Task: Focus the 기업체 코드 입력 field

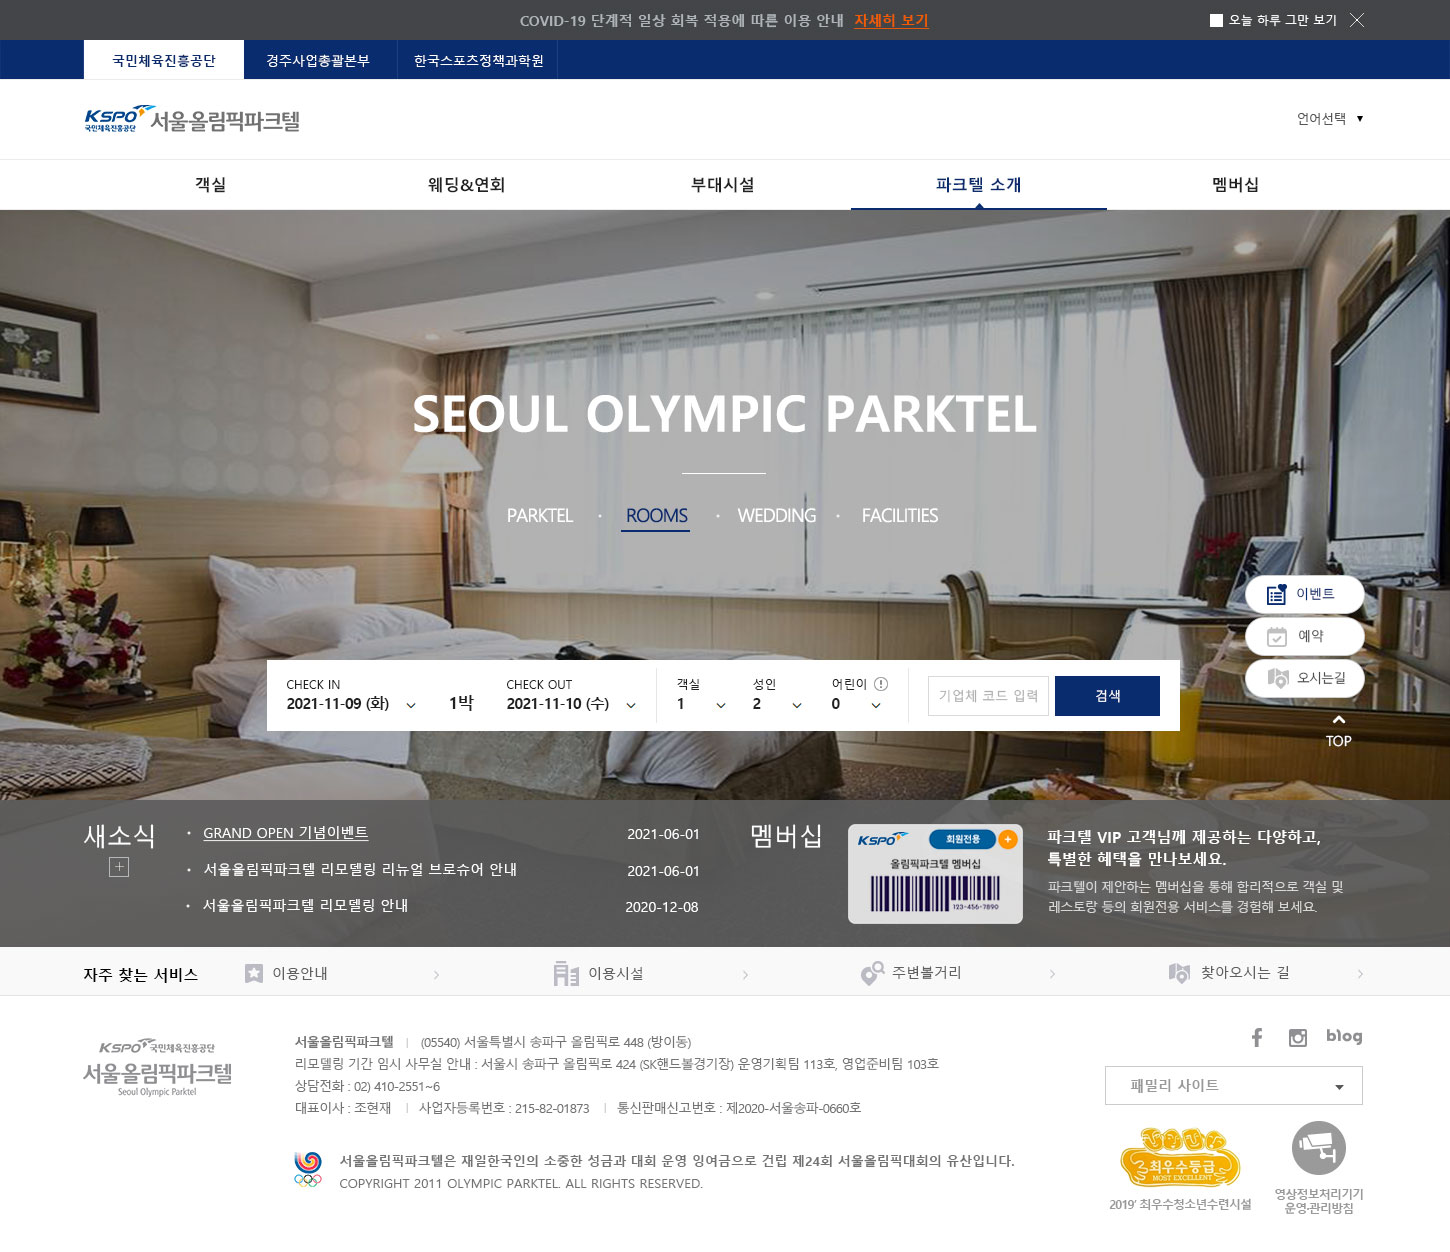Action: 988,696
